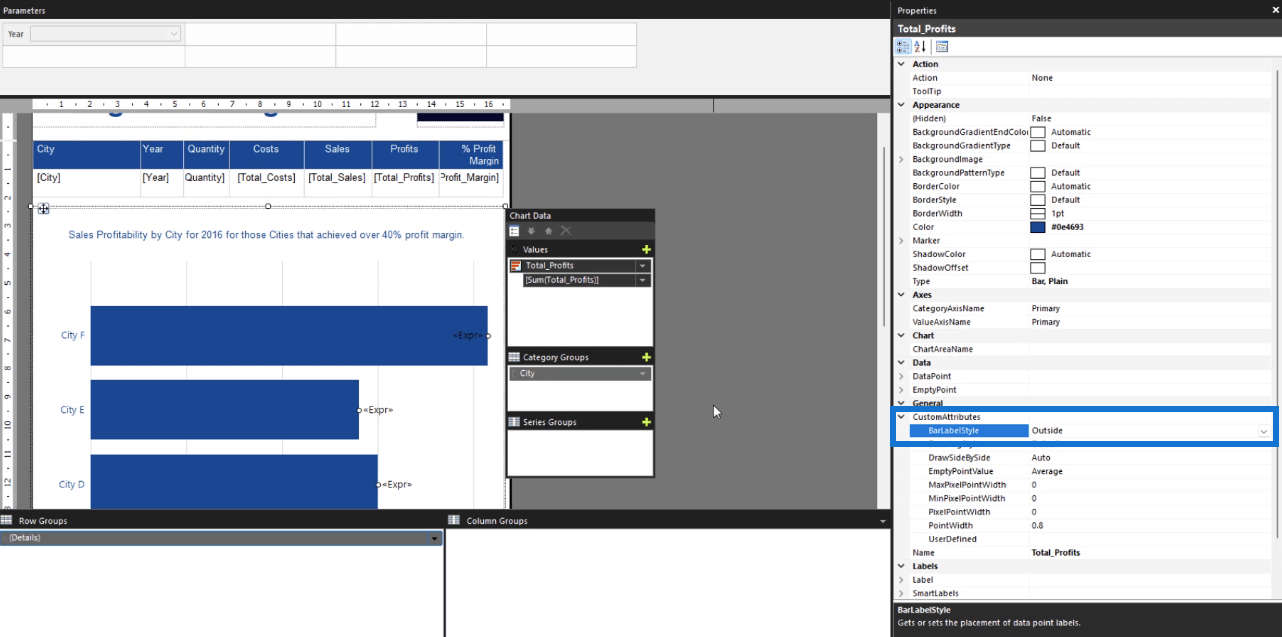Click the Series Groups table icon

click(514, 422)
